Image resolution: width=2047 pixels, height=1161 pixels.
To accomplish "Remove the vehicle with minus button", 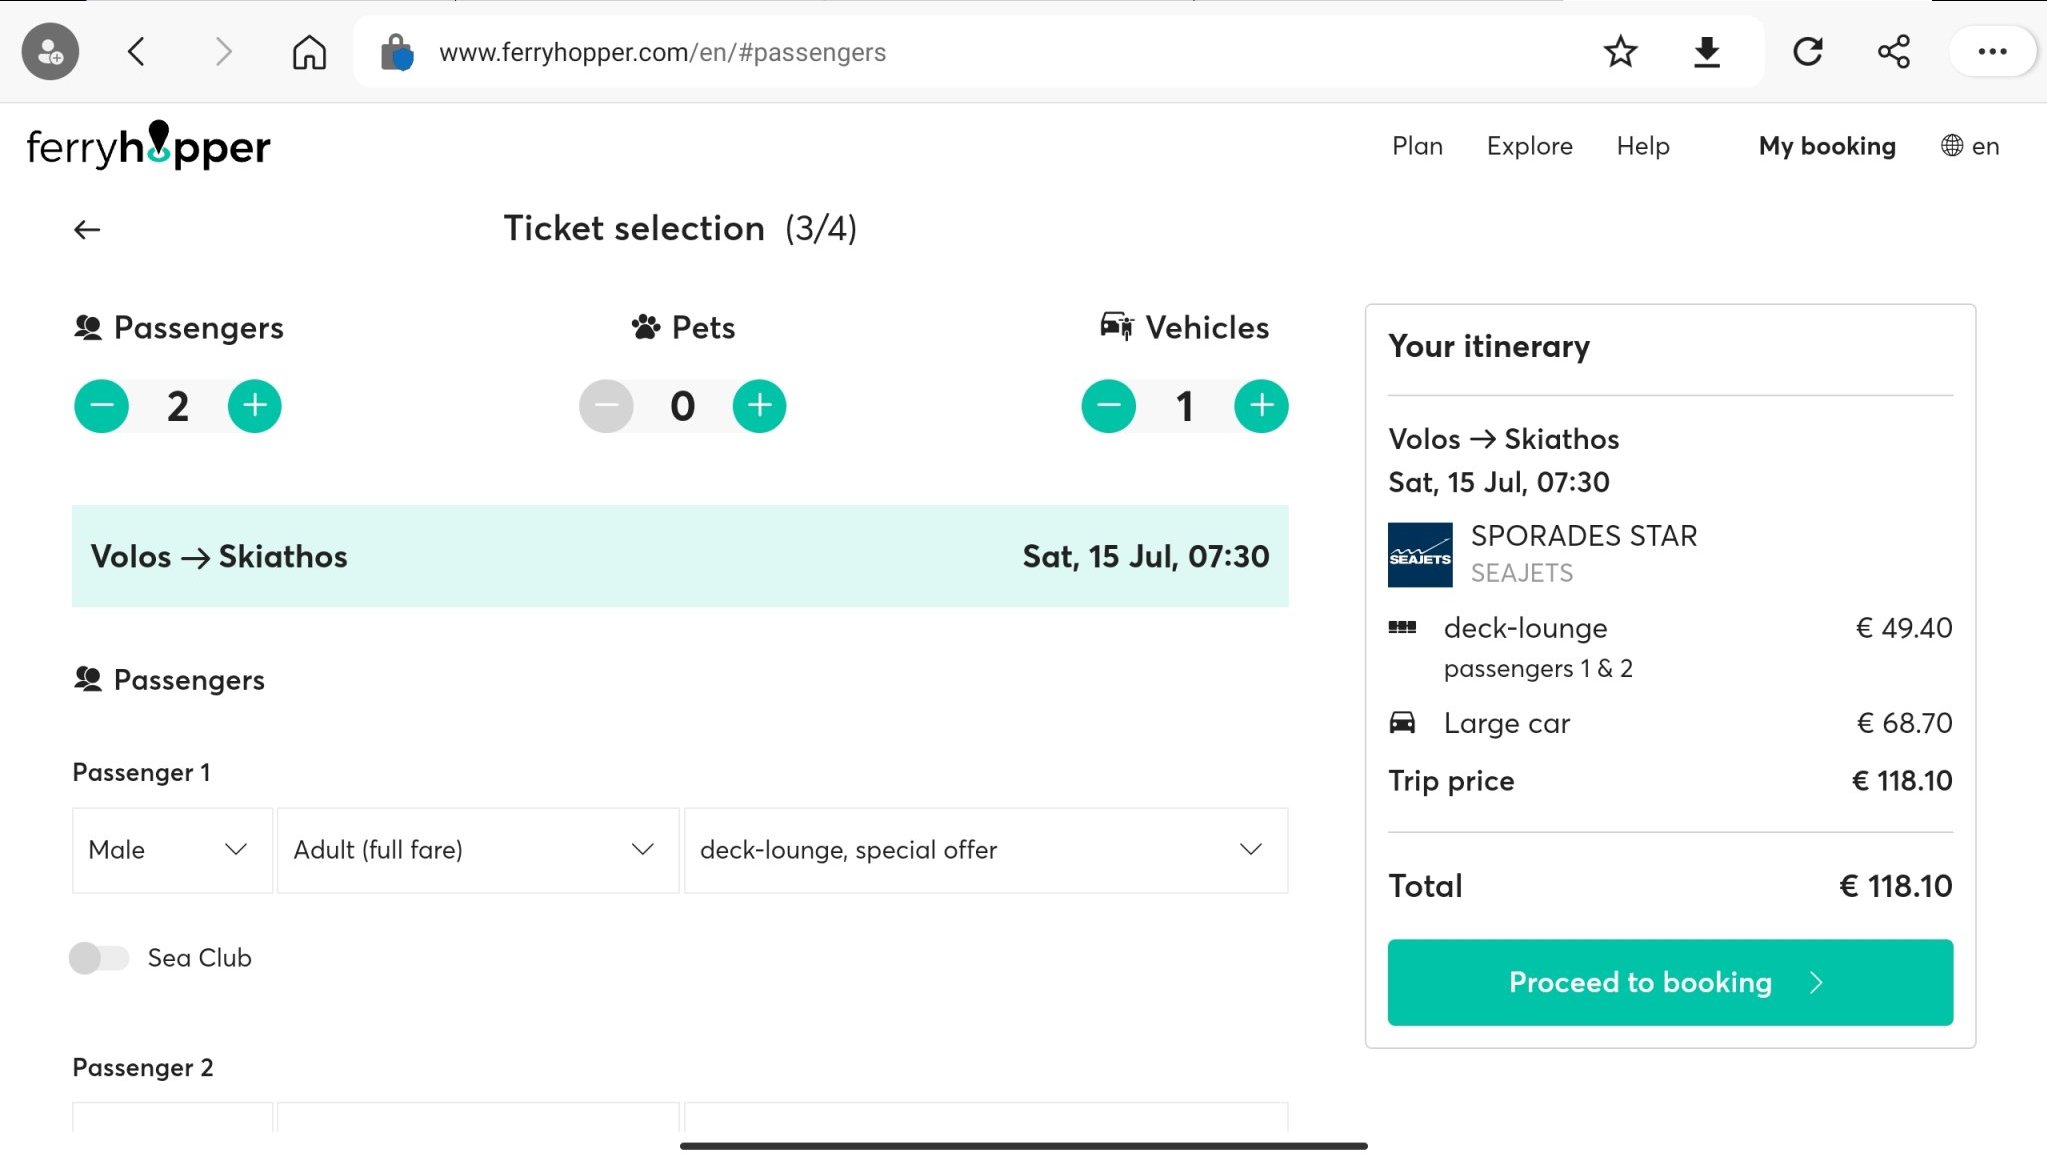I will tap(1108, 406).
